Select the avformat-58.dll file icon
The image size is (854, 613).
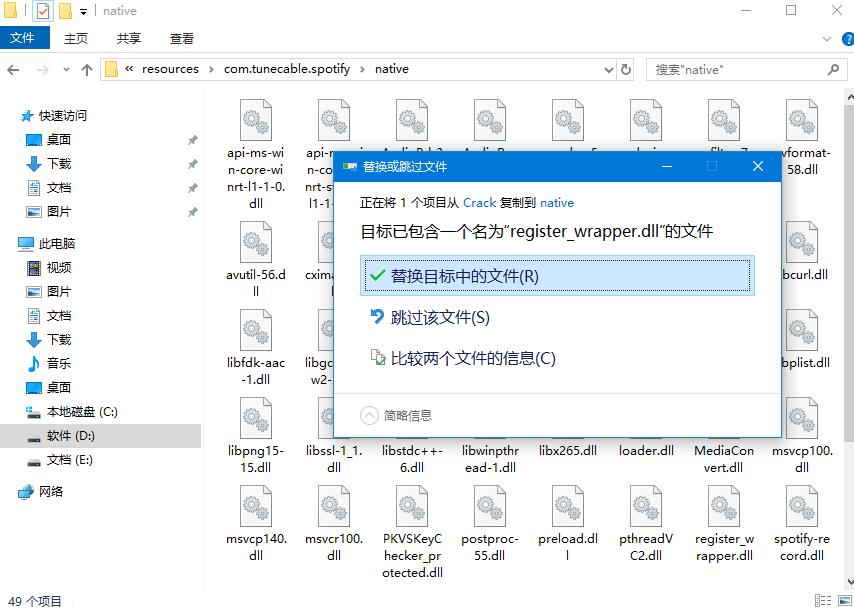coord(802,120)
